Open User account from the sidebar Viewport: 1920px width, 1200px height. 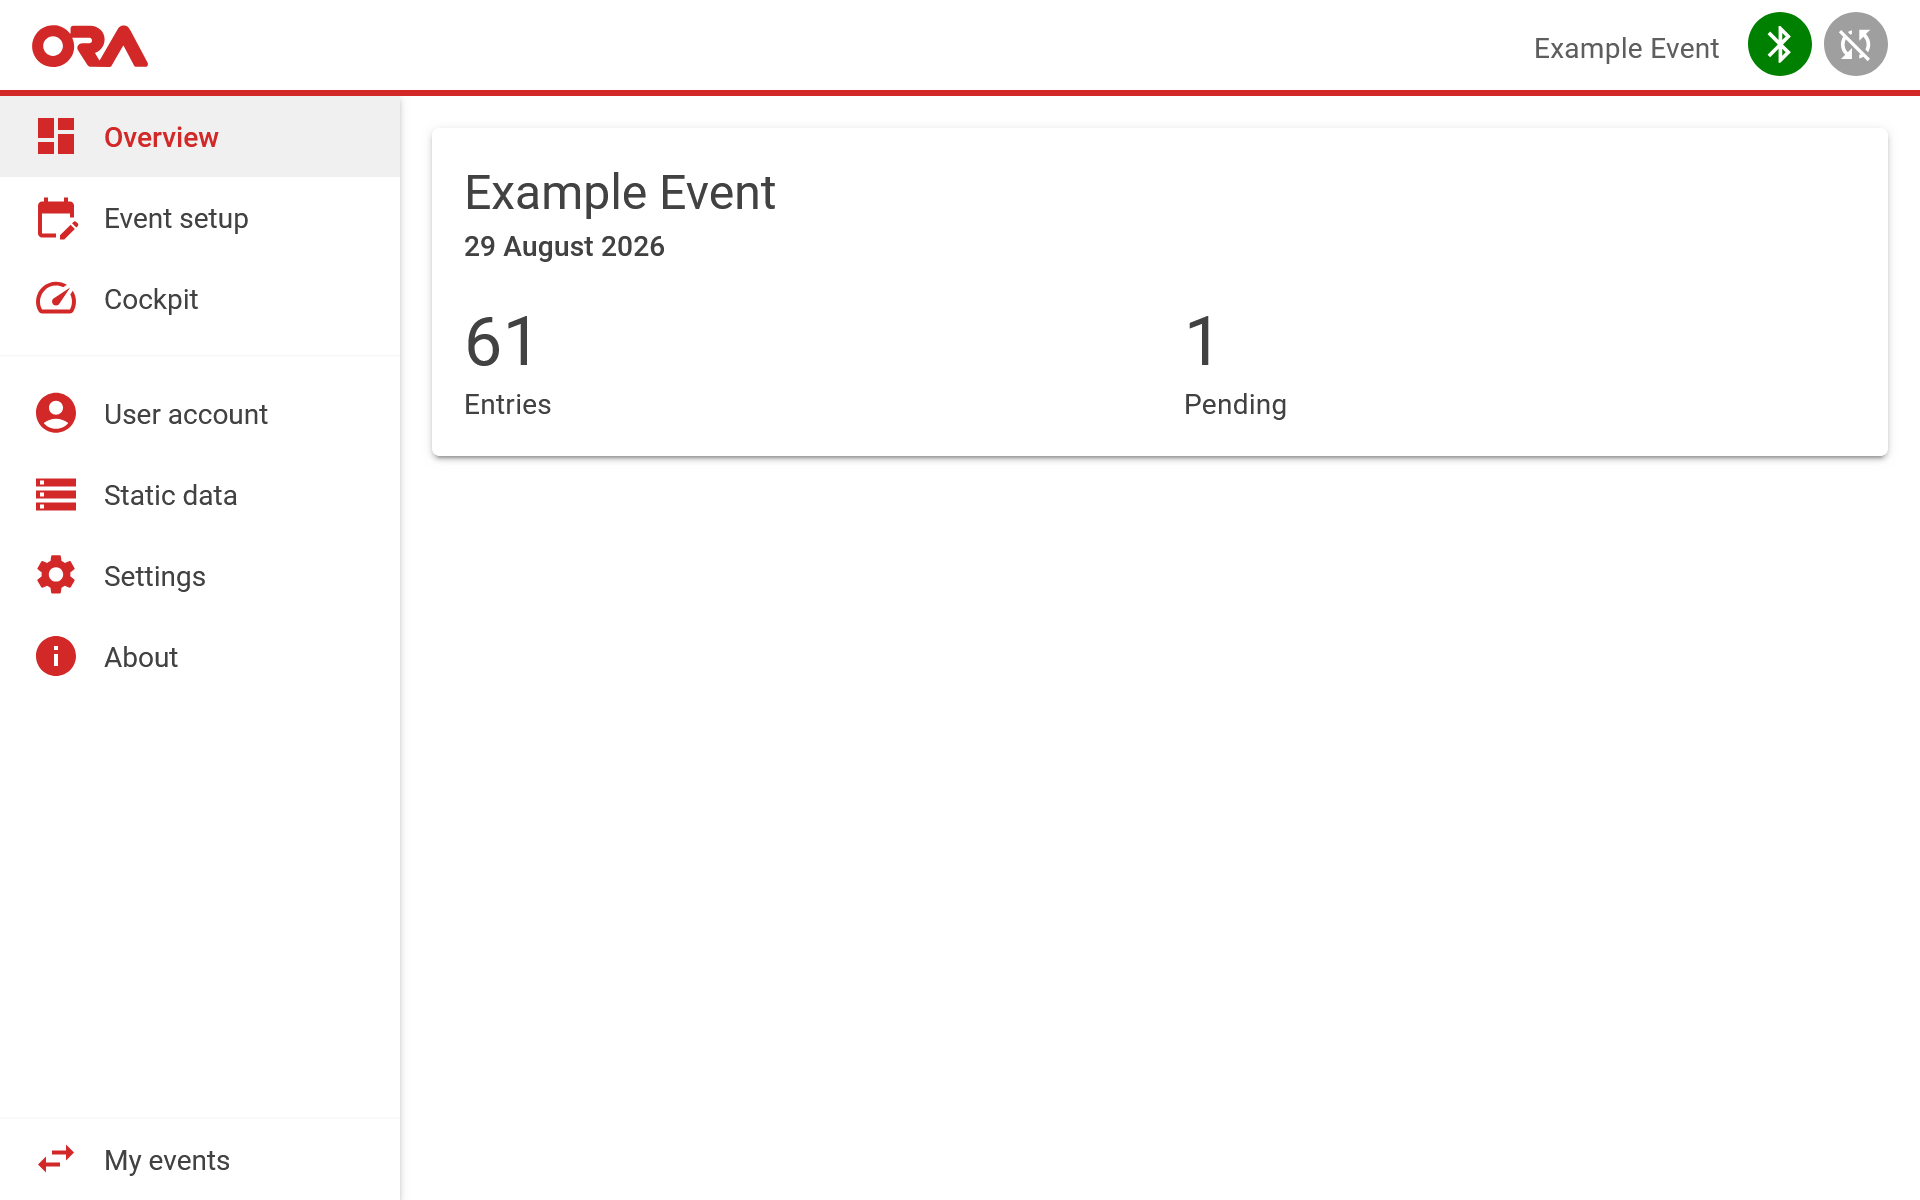[200, 414]
